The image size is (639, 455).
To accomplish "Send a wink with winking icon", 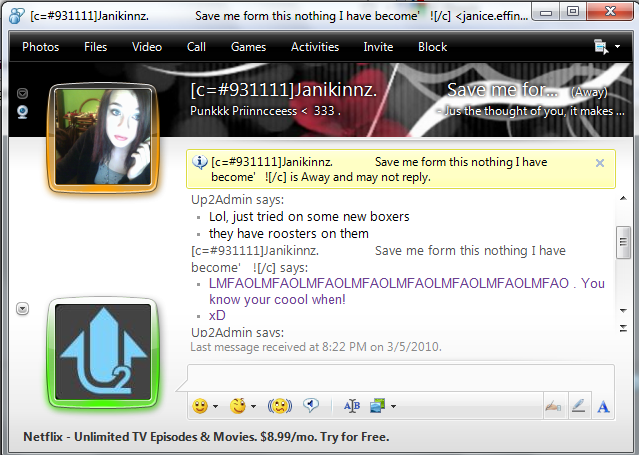I will click(x=238, y=406).
